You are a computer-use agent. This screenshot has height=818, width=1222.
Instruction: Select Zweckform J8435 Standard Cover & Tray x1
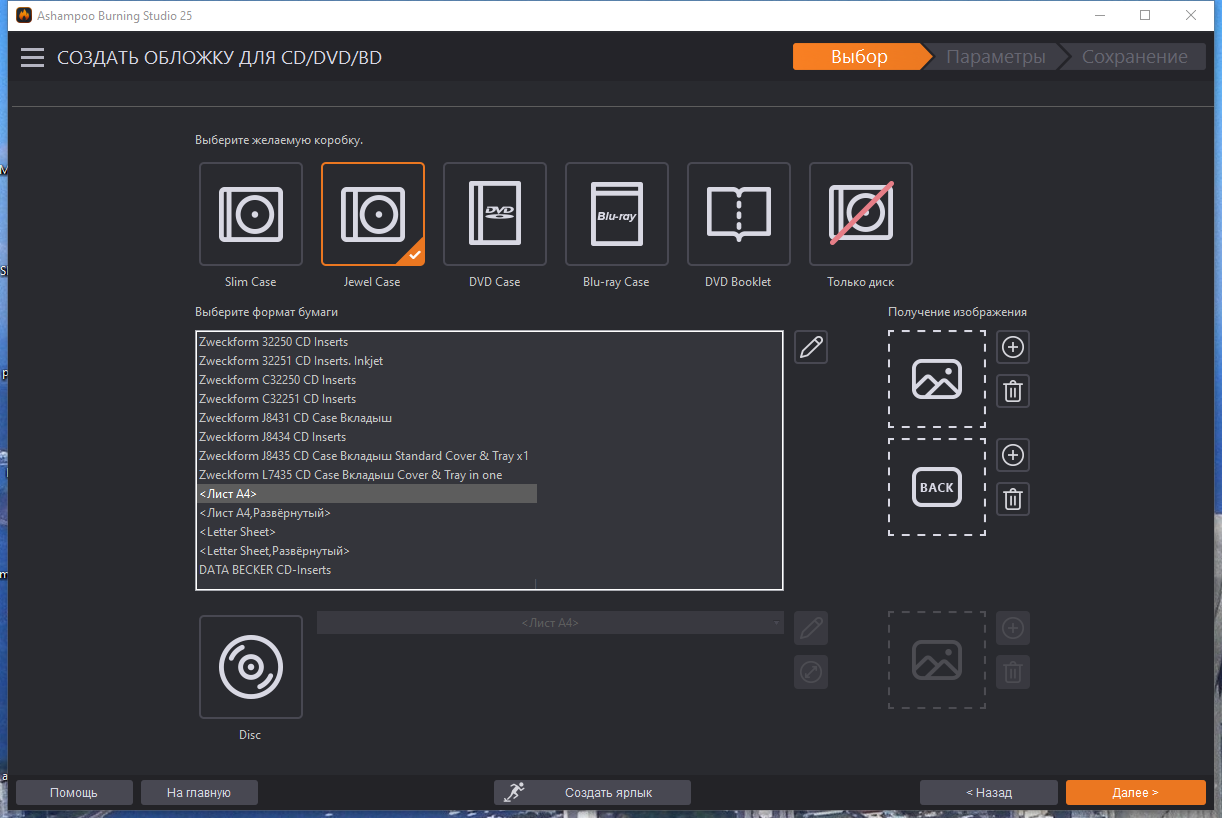click(x=367, y=456)
